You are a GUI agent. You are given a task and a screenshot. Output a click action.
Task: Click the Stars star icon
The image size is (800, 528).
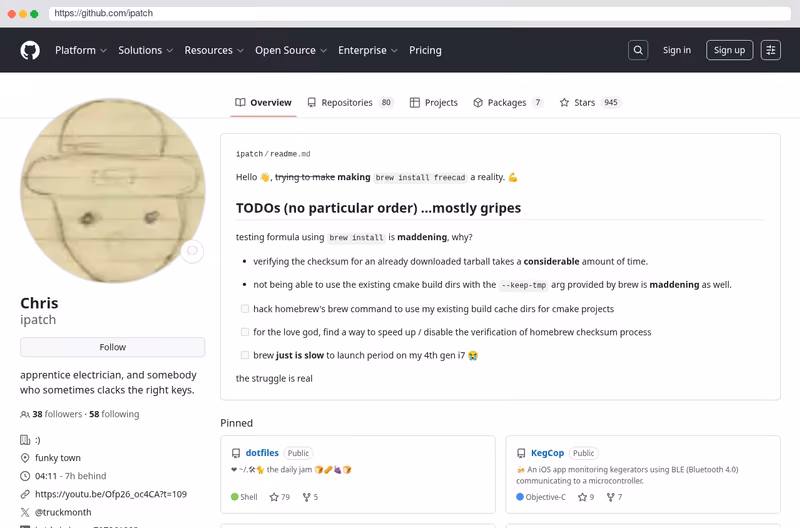(x=564, y=103)
